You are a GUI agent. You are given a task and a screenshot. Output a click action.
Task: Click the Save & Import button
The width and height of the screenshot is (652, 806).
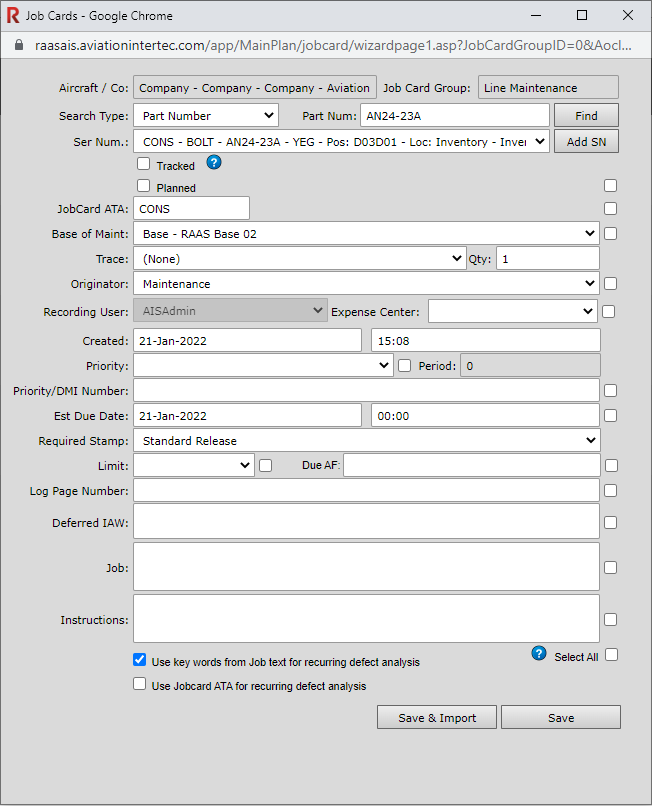click(x=437, y=717)
